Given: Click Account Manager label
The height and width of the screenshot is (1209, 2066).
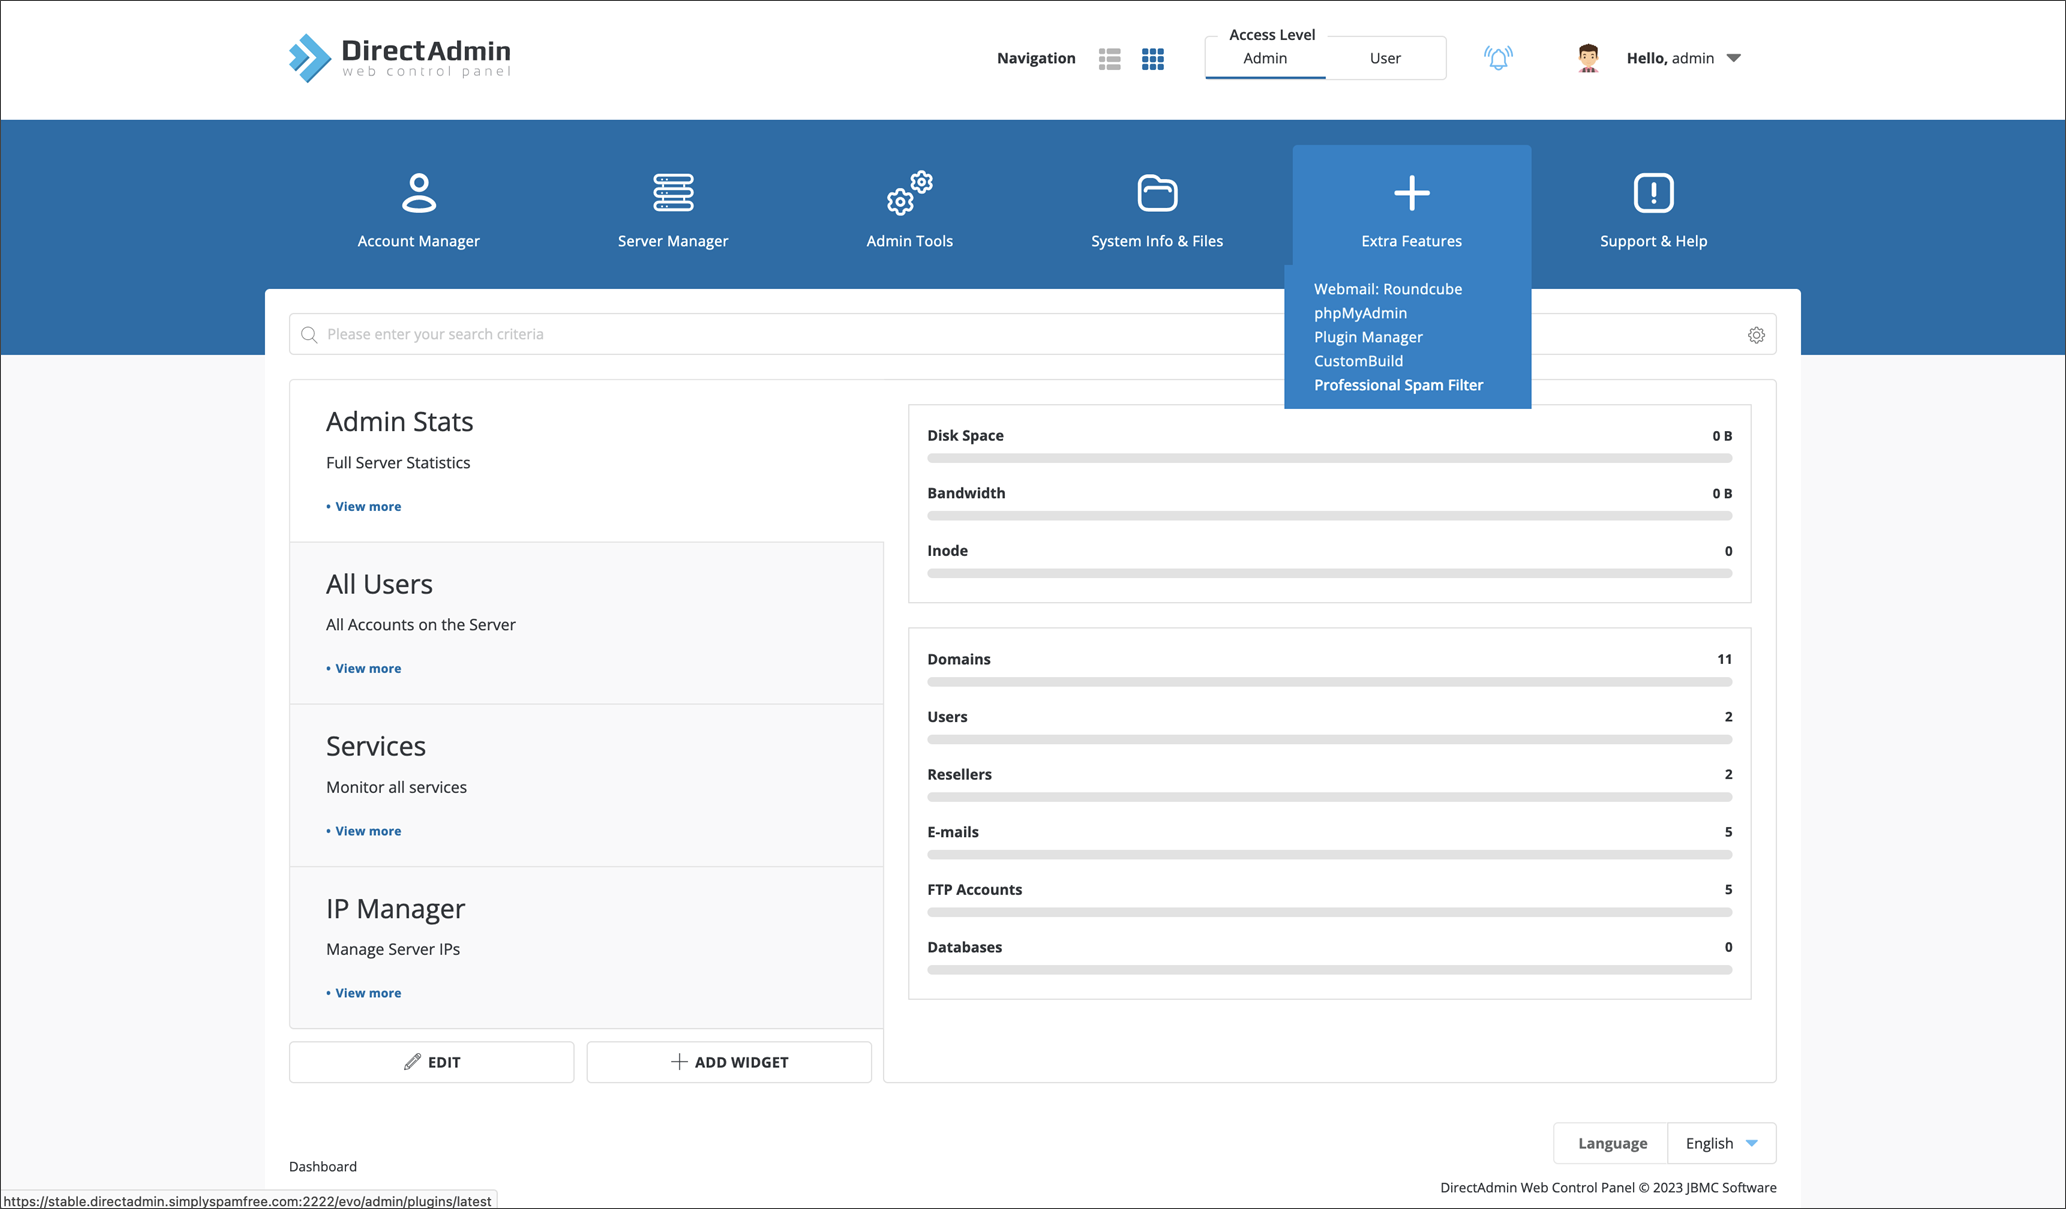Looking at the screenshot, I should (x=419, y=241).
